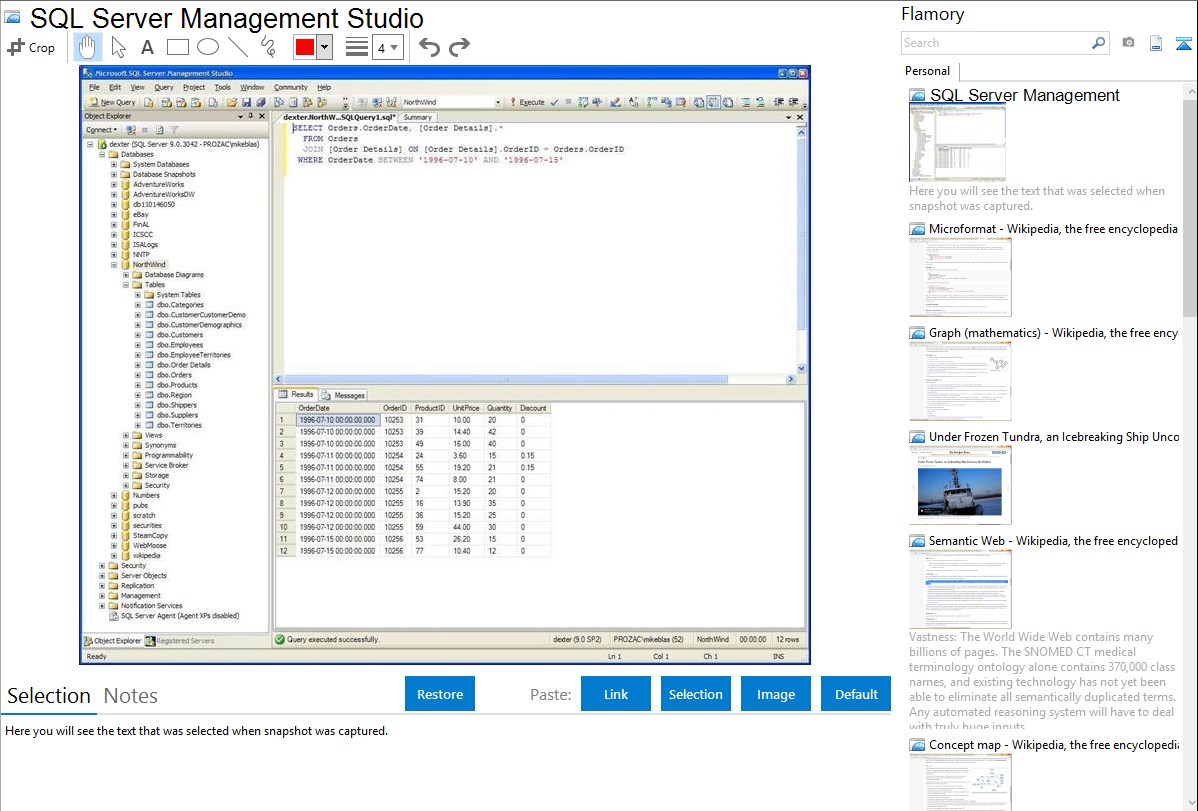Select the dbo.Products table row
1198x811 pixels.
point(176,384)
